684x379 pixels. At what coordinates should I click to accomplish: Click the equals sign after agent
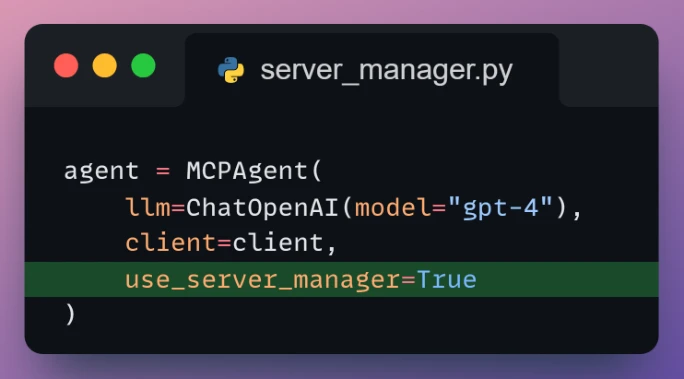click(x=163, y=171)
